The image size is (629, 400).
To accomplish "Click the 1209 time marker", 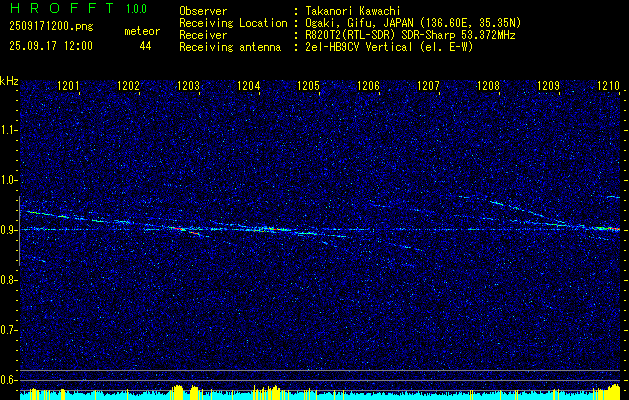I will (548, 86).
